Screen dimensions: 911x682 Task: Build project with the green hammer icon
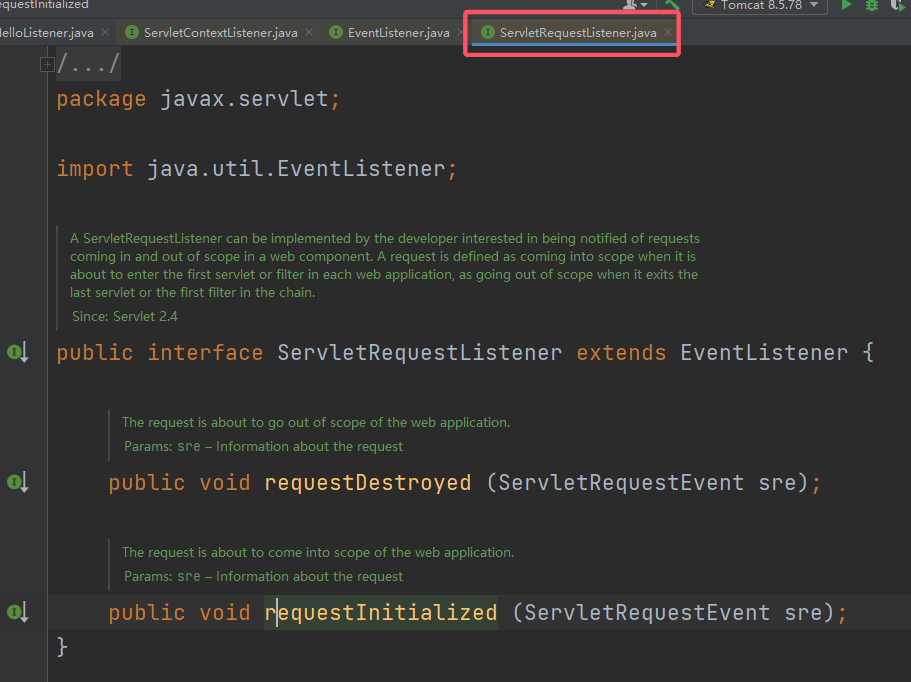pyautogui.click(x=672, y=5)
